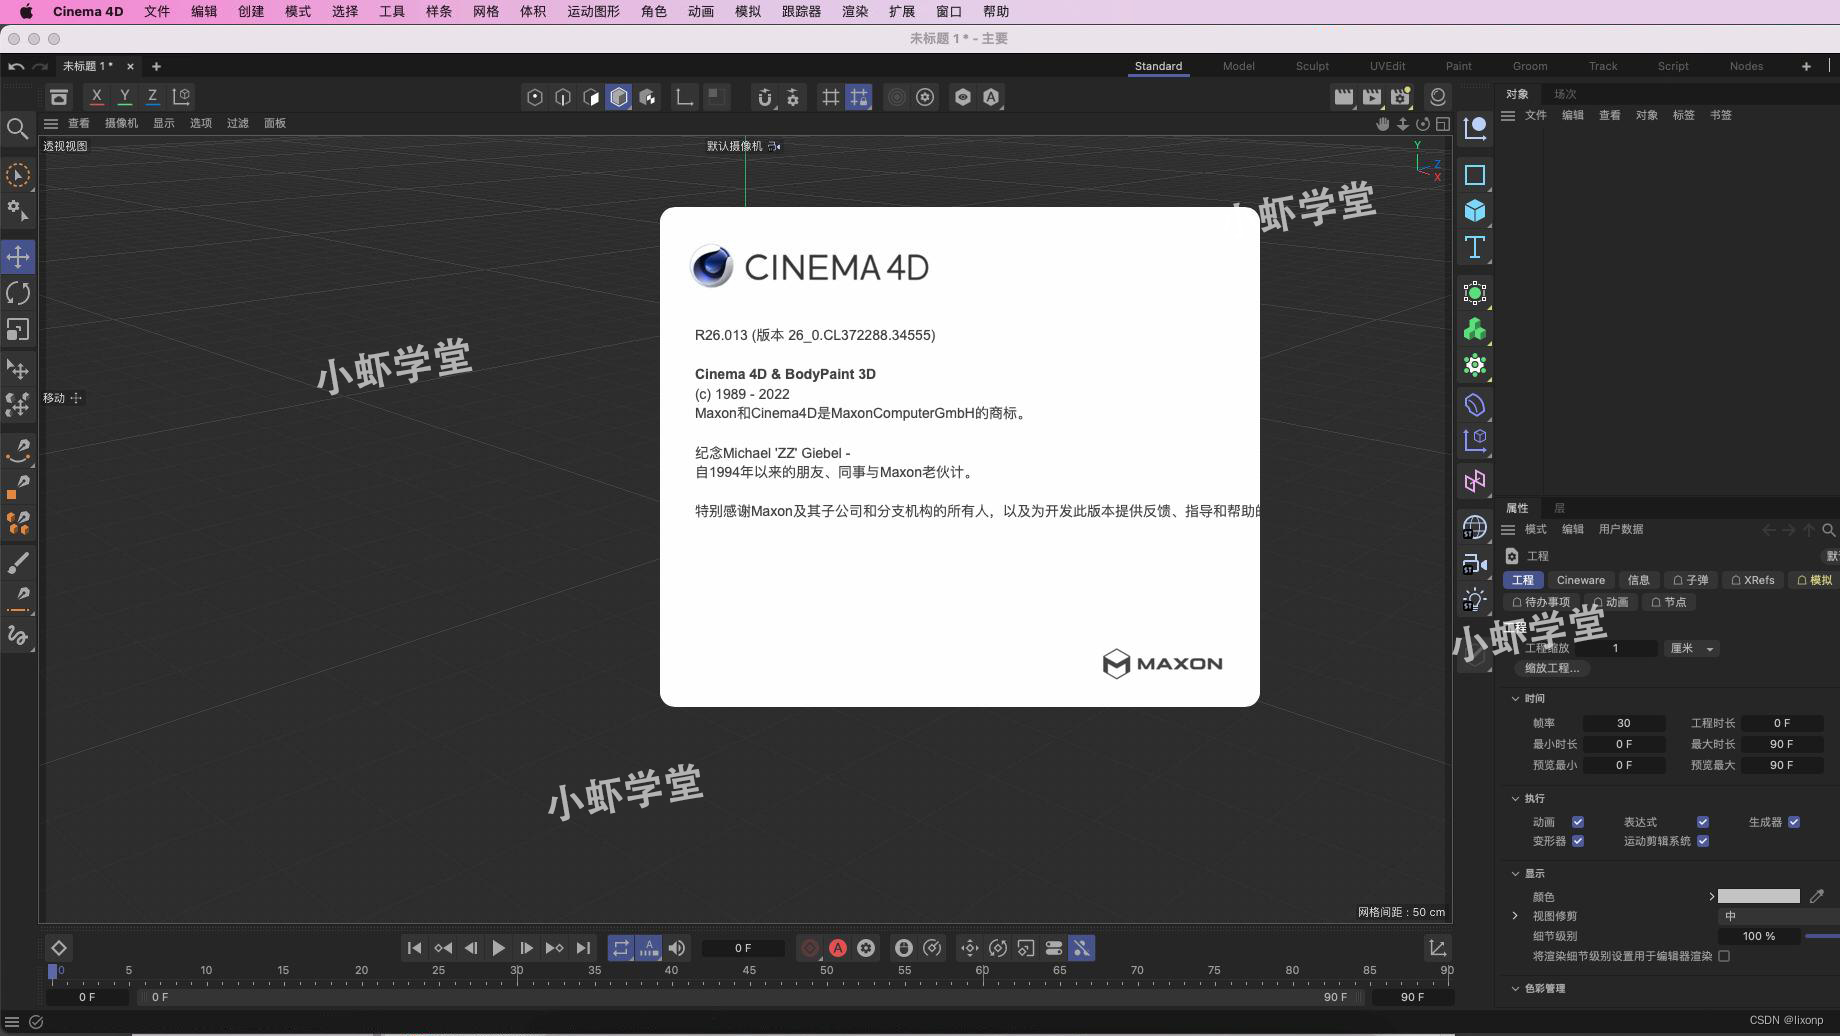Switch to the Sculpt layout tab
The height and width of the screenshot is (1036, 1840).
(x=1312, y=66)
